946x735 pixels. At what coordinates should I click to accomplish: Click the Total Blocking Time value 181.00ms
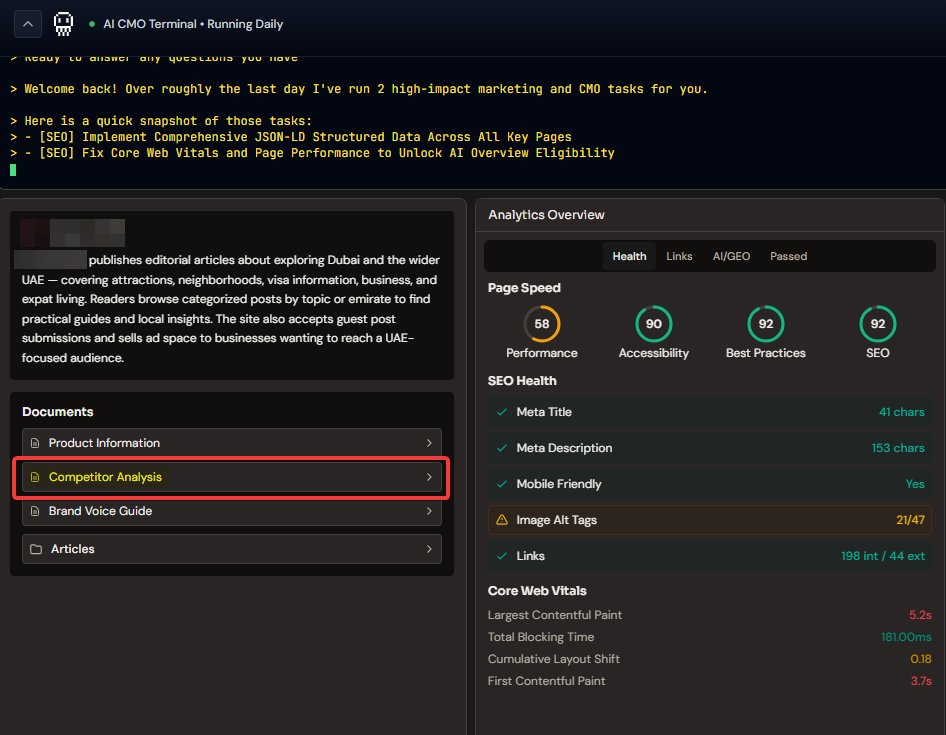click(906, 637)
